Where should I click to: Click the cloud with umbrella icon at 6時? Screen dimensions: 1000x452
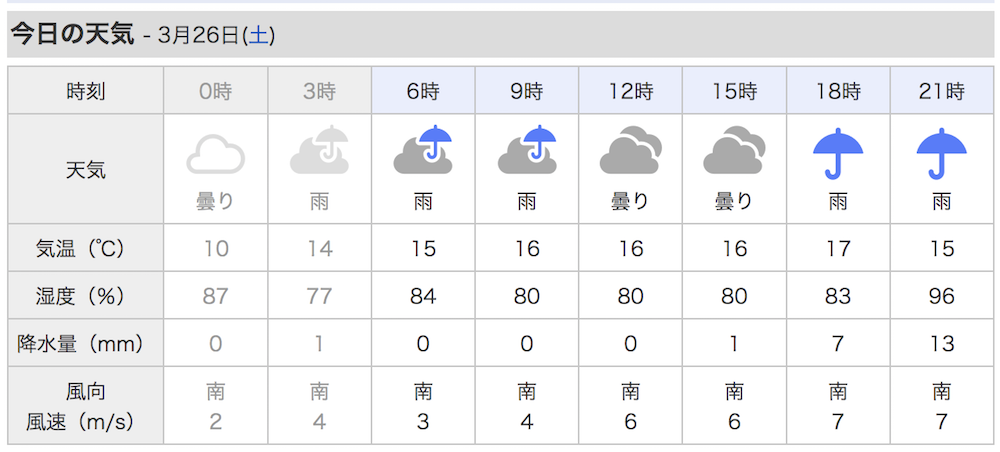[423, 150]
